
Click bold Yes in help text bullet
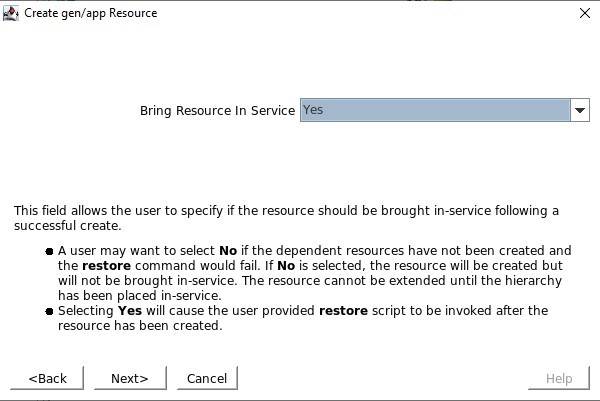[x=130, y=311]
